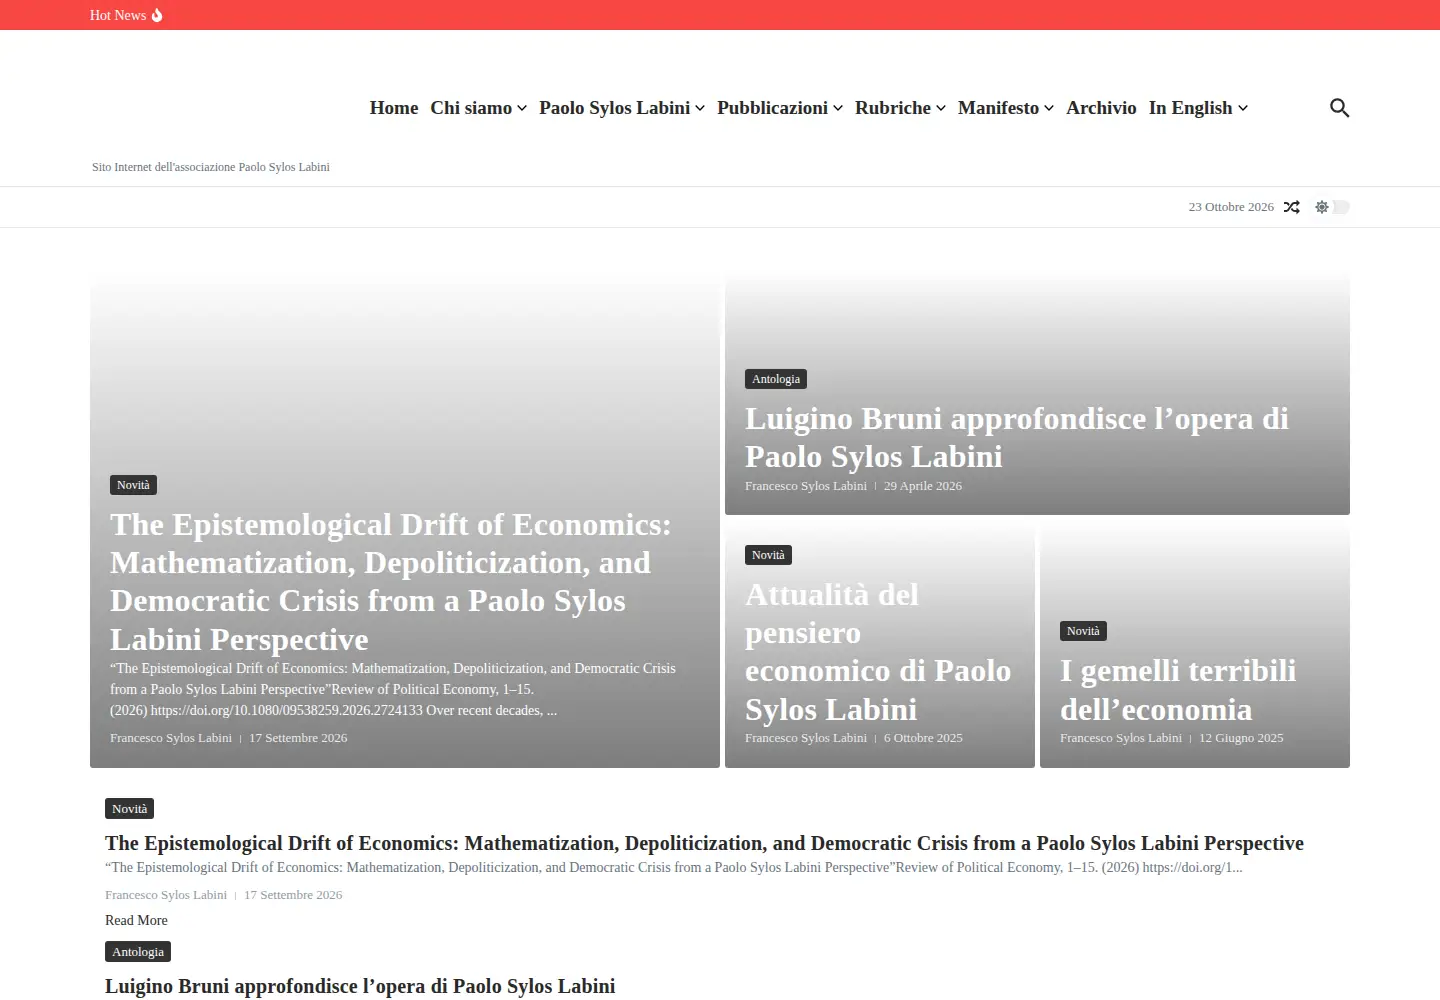Open list headline The Epistemological Drift of Economics

(x=704, y=843)
